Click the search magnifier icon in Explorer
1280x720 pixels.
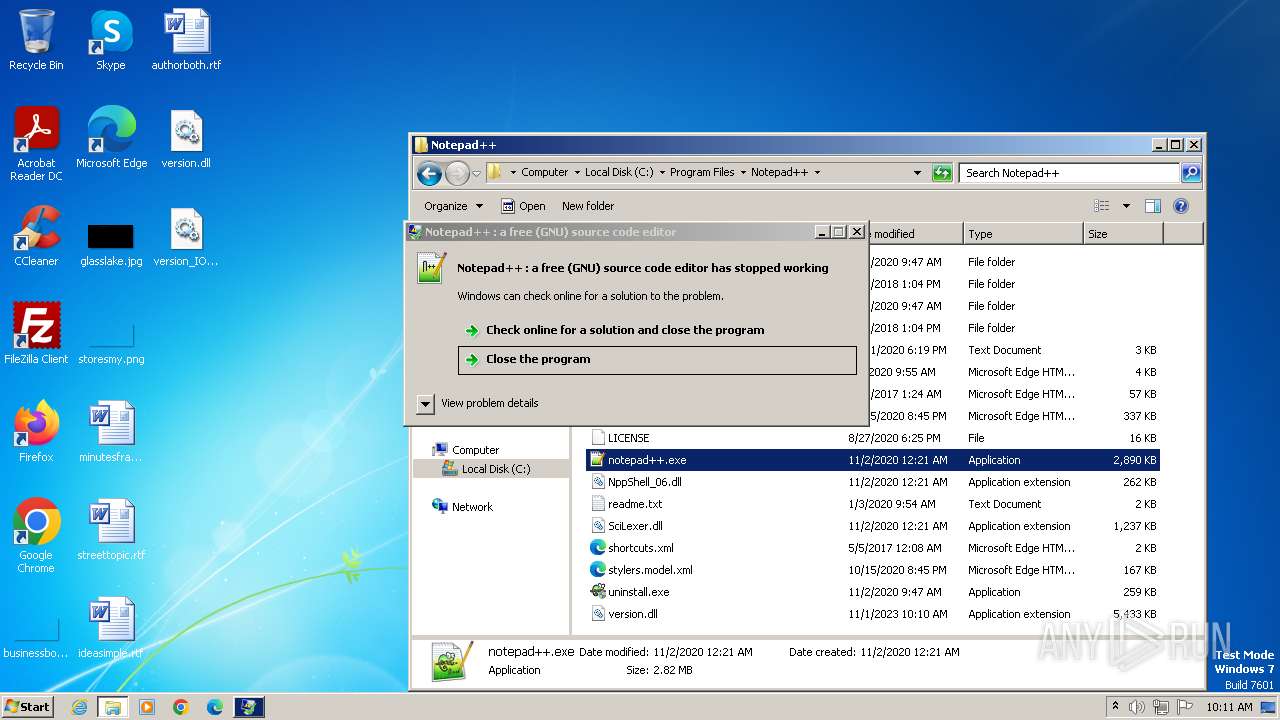tap(1190, 173)
